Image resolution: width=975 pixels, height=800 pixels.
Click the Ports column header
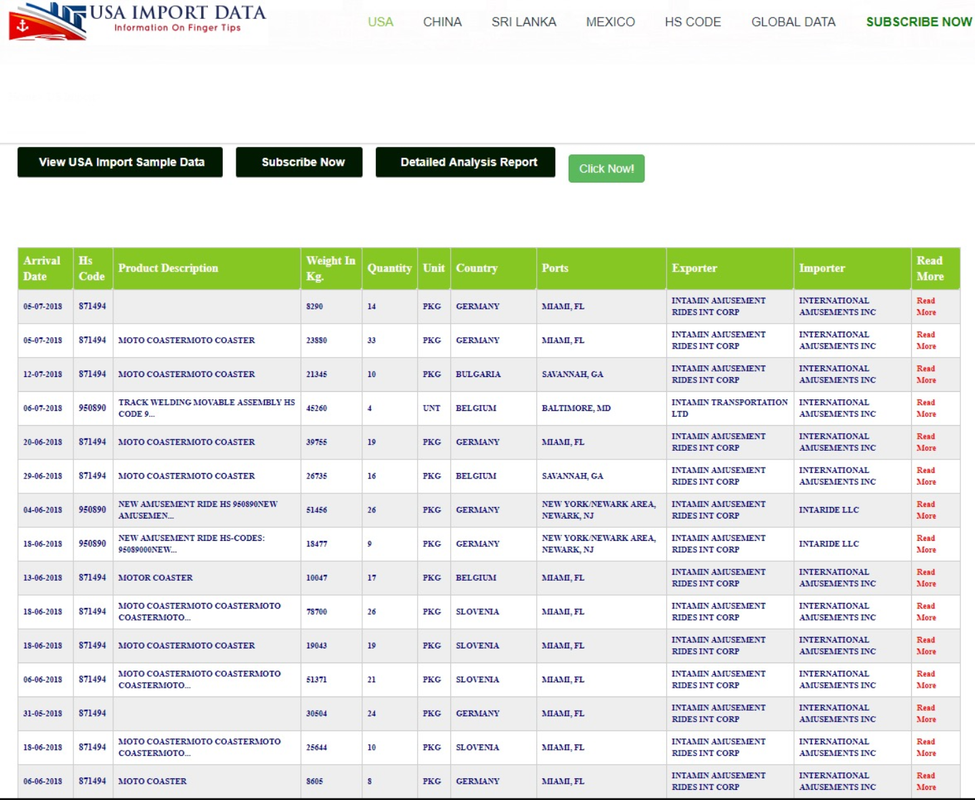[x=601, y=269]
